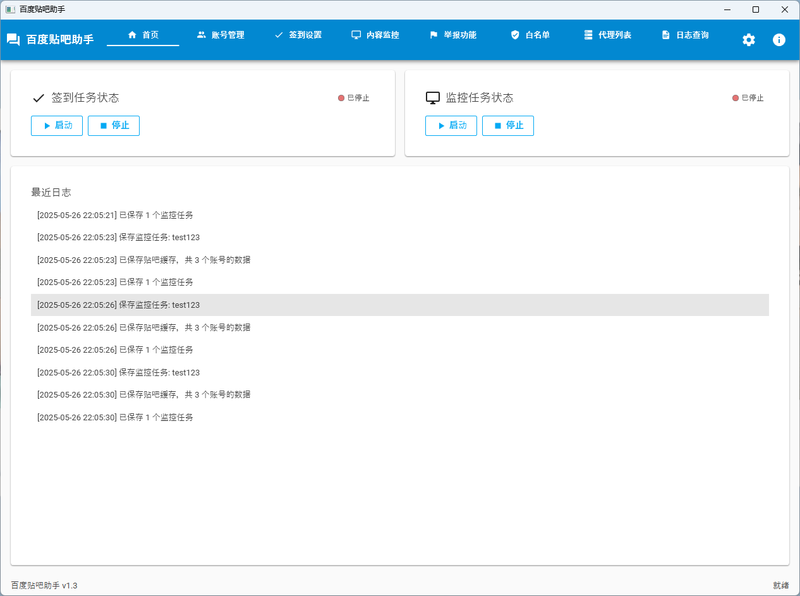800x596 pixels.
Task: Switch to the 首页 tab
Action: [143, 35]
